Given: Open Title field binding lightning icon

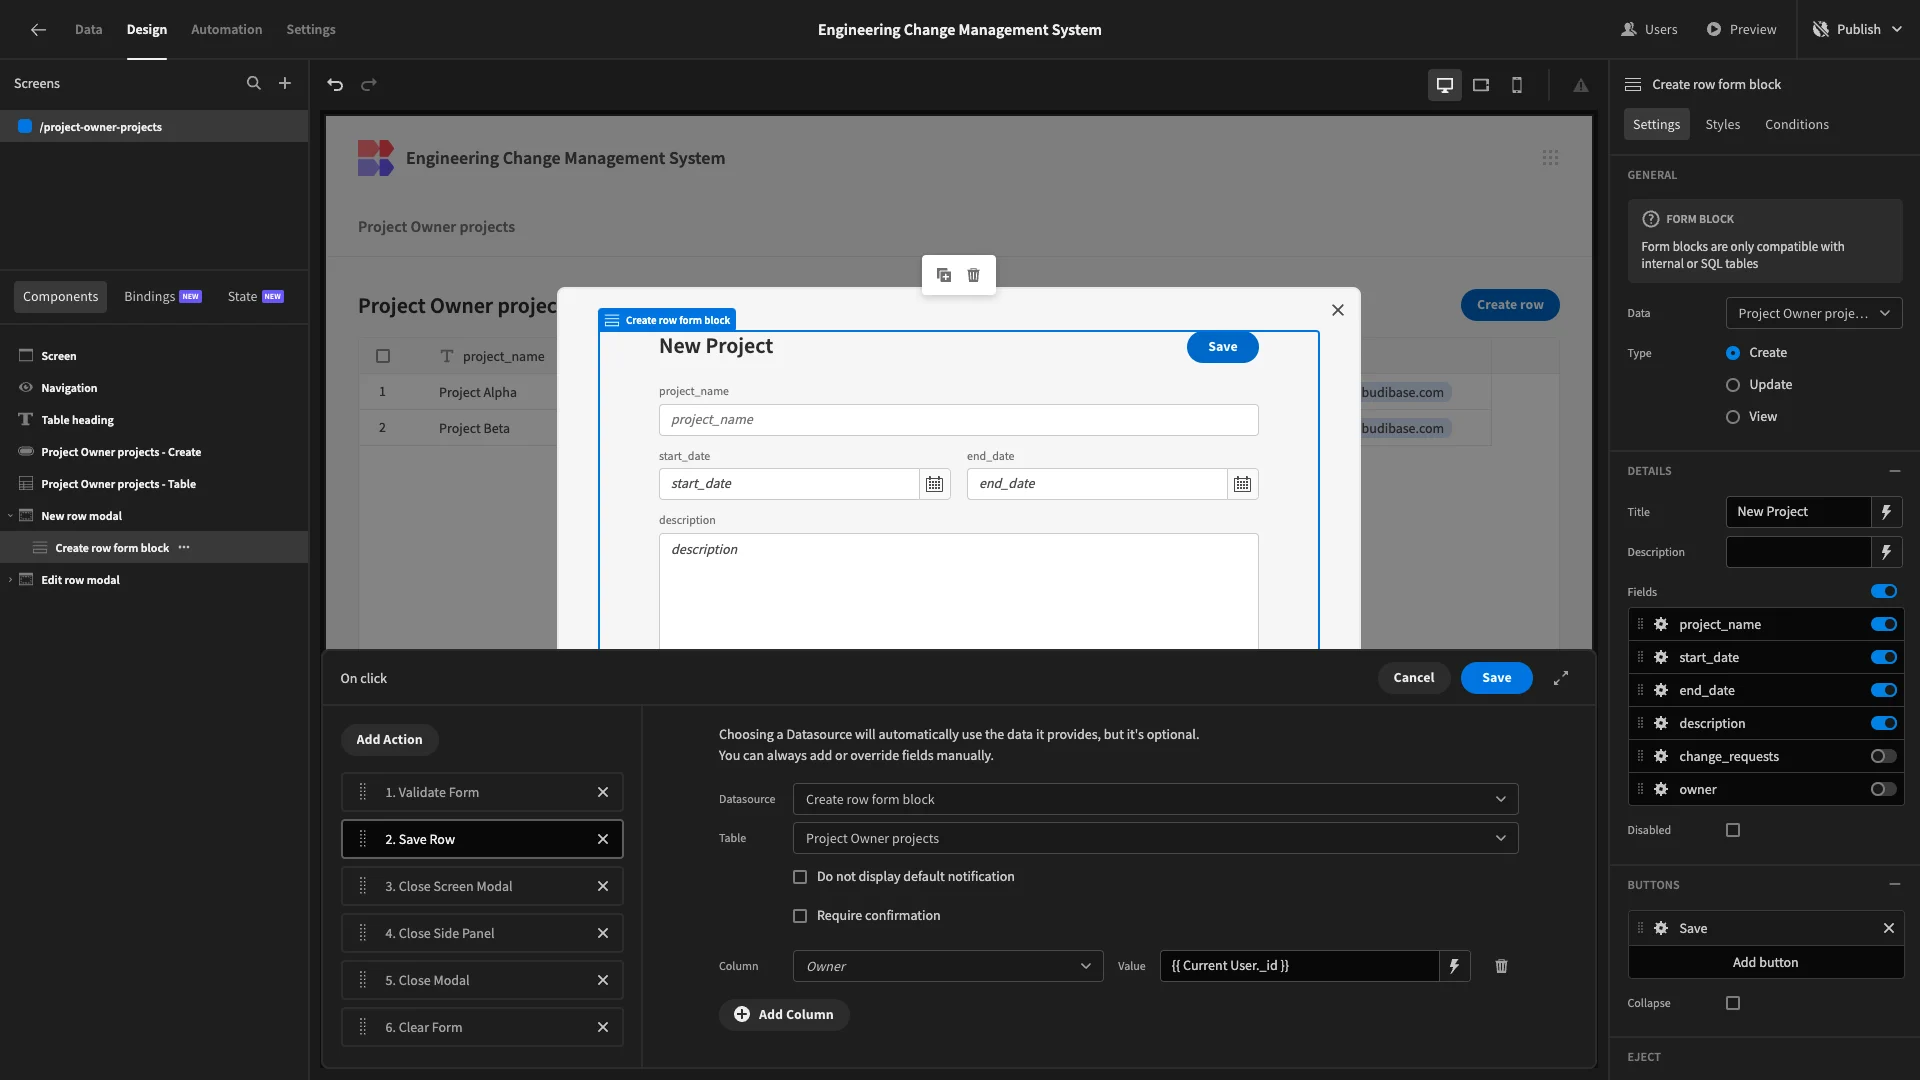Looking at the screenshot, I should 1887,512.
